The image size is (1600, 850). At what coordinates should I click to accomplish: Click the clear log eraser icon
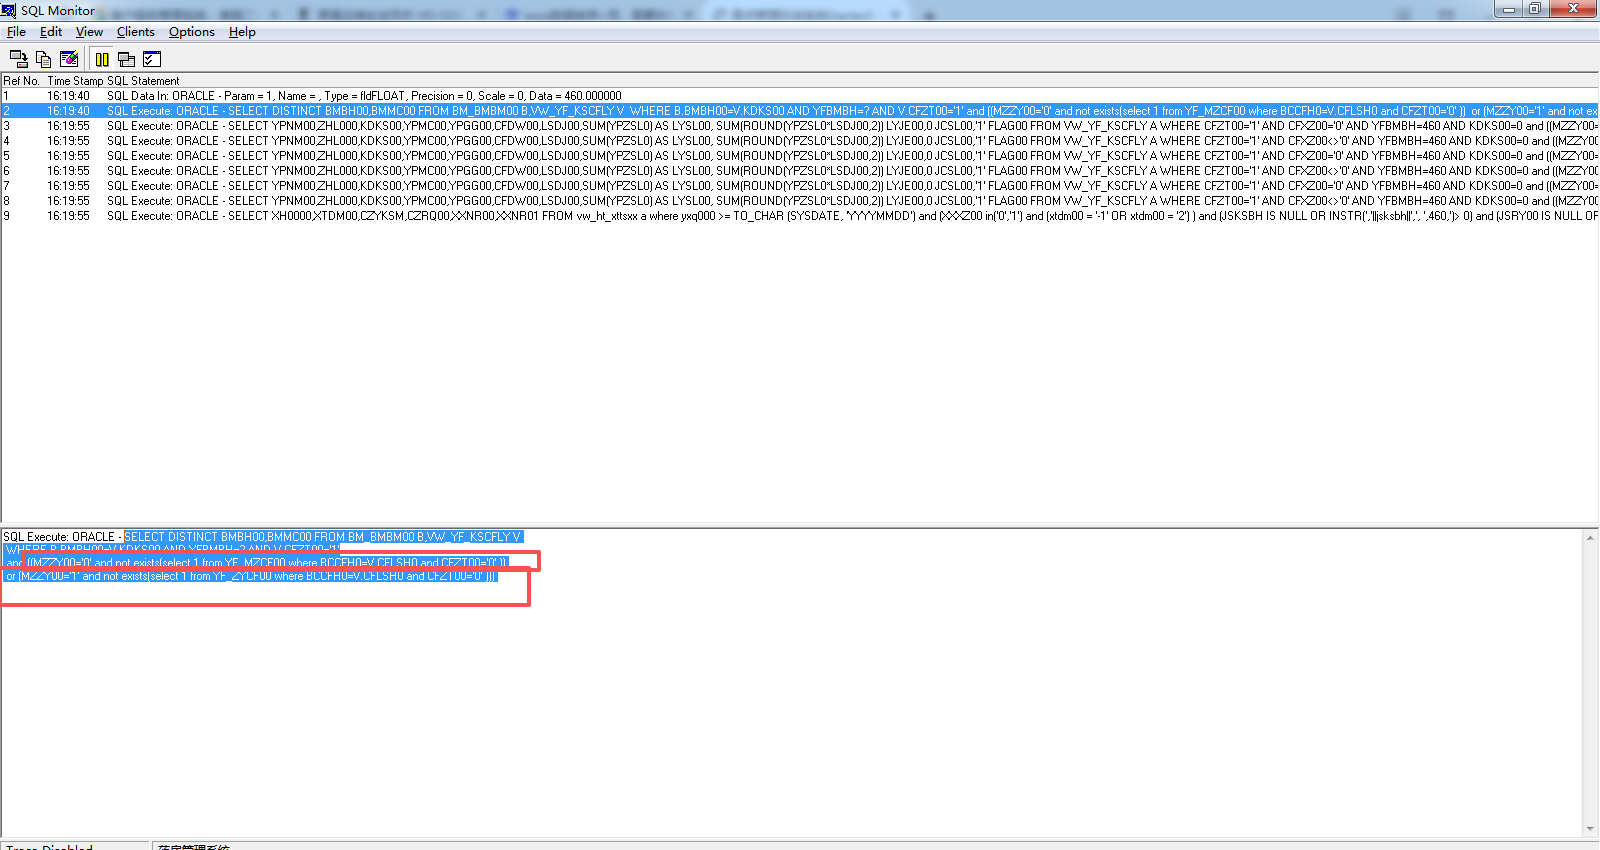[x=69, y=59]
